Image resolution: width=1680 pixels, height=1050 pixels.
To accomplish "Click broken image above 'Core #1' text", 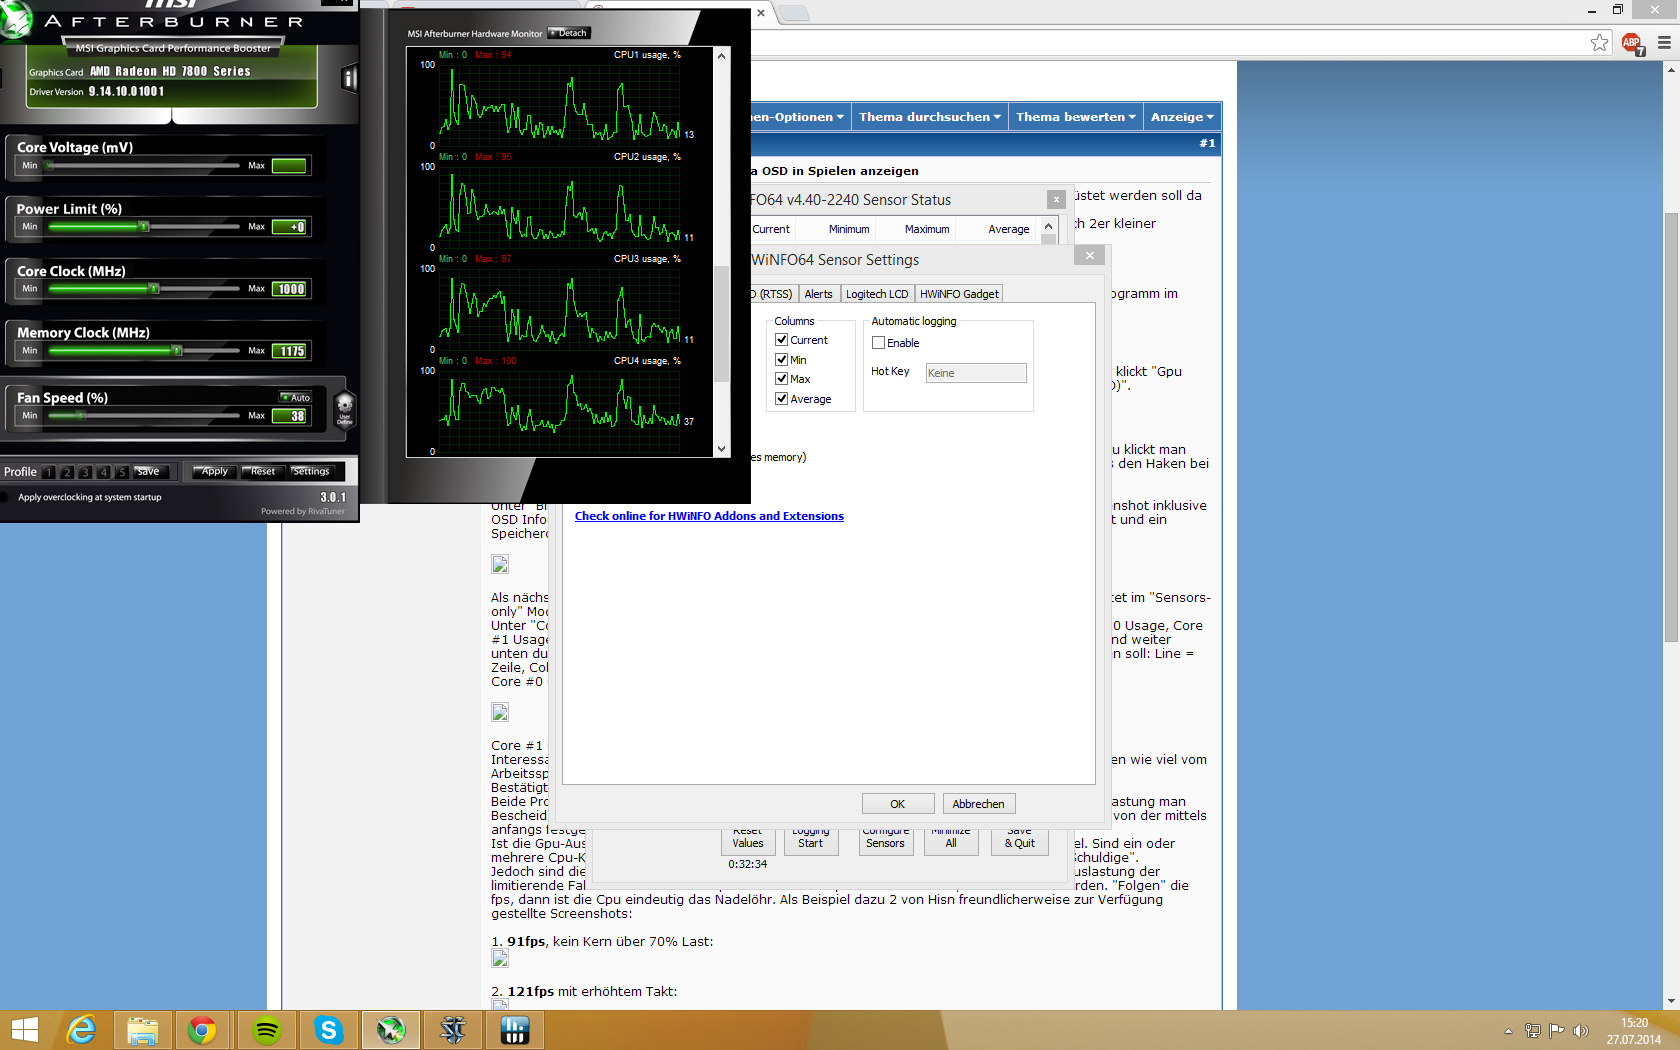I will 500,712.
